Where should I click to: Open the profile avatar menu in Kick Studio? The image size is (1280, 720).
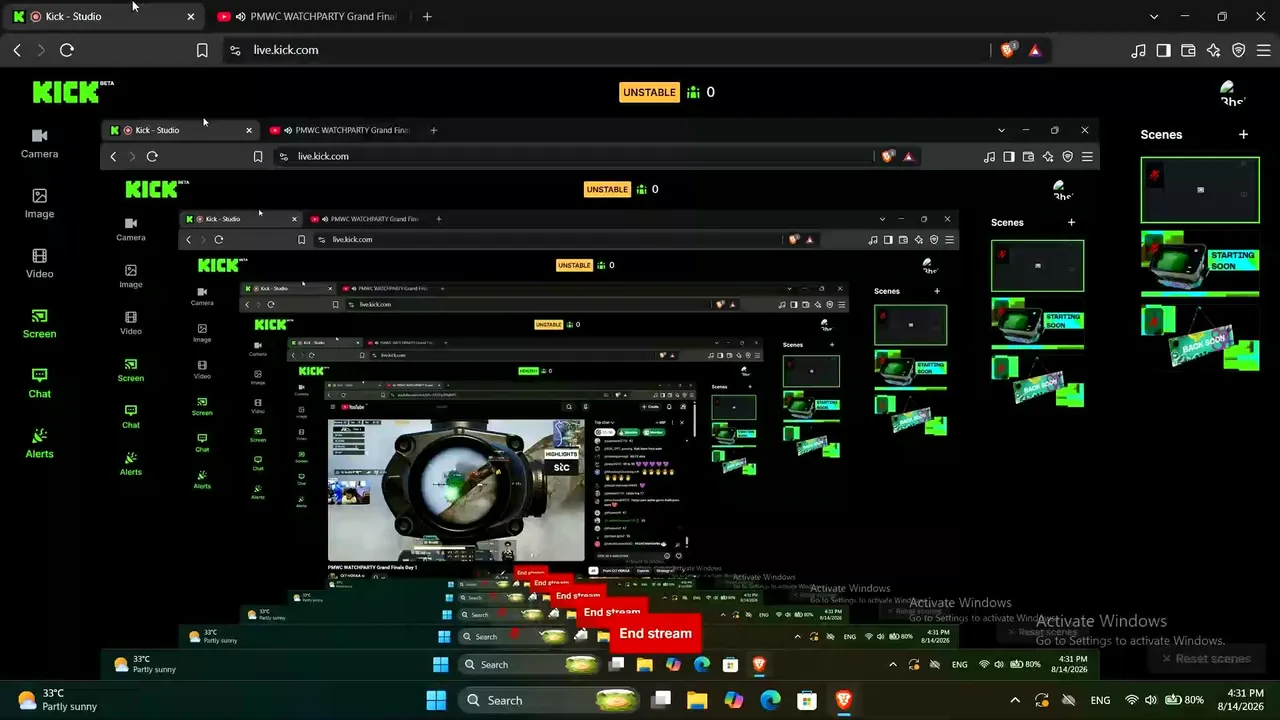tap(1232, 93)
